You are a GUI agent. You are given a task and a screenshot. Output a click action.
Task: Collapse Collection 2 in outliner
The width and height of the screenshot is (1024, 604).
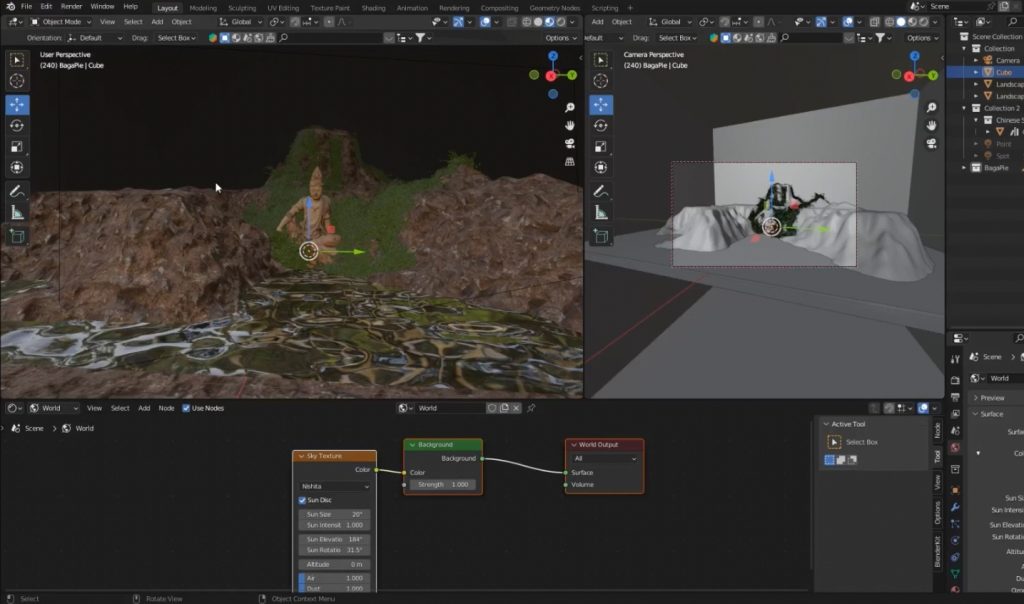(x=965, y=108)
